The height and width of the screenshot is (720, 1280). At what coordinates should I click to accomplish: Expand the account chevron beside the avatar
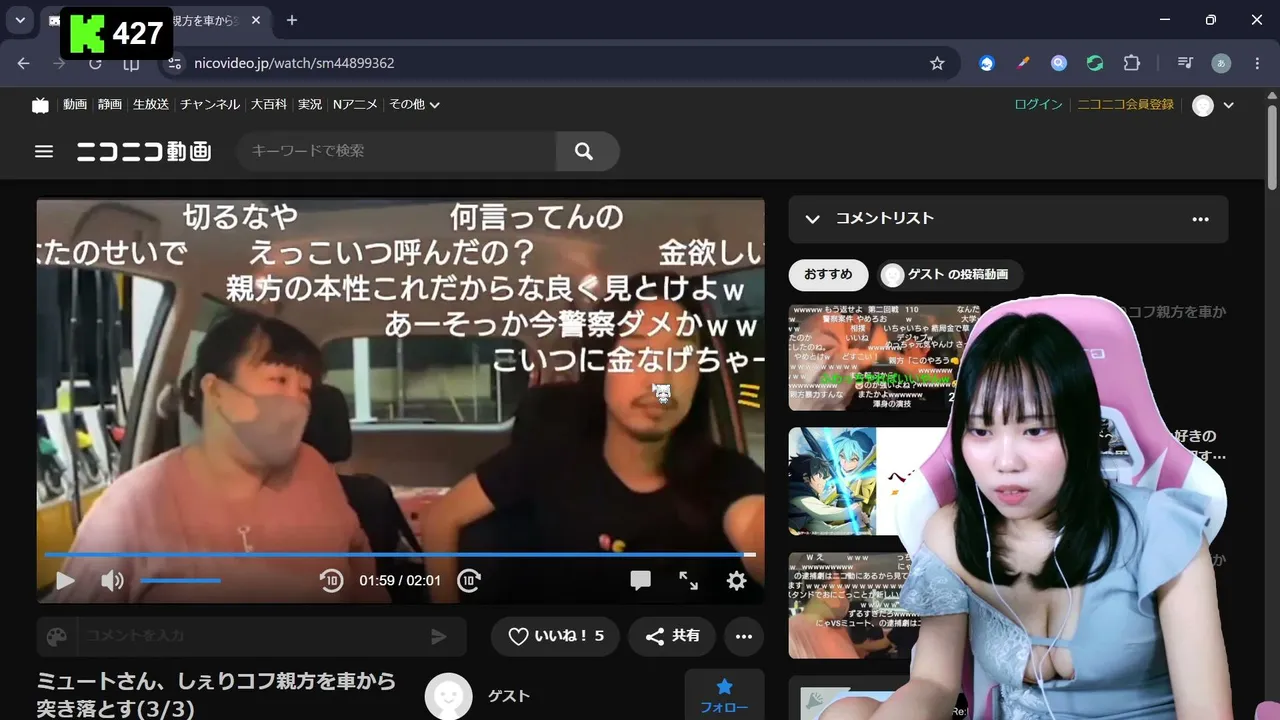[x=1229, y=105]
